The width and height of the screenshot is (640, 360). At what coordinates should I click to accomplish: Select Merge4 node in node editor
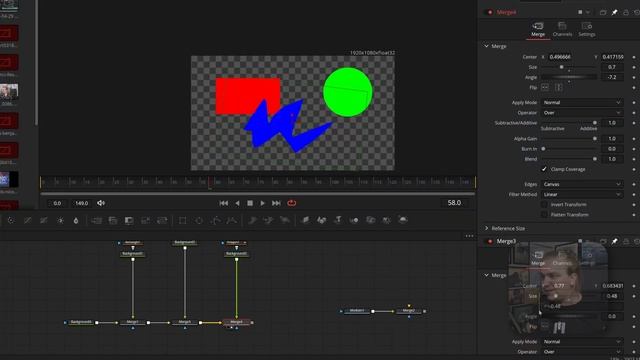point(237,322)
